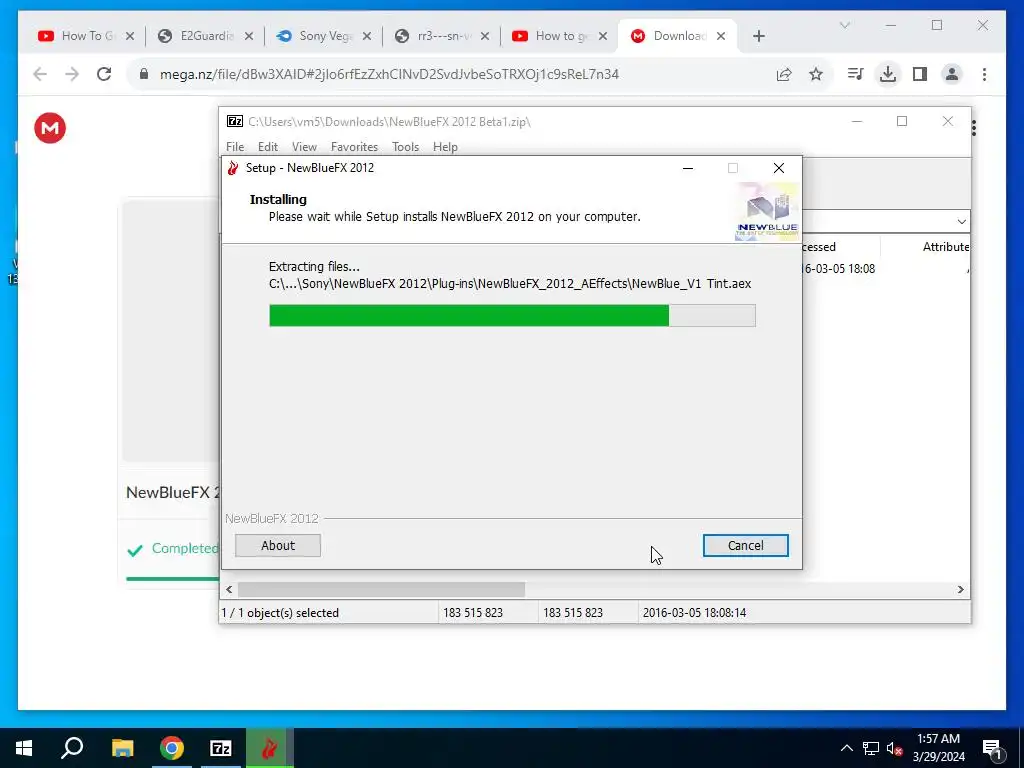Screen dimensions: 1024x768
Task: Click the NewBlue logo image in Setup
Action: tap(767, 212)
